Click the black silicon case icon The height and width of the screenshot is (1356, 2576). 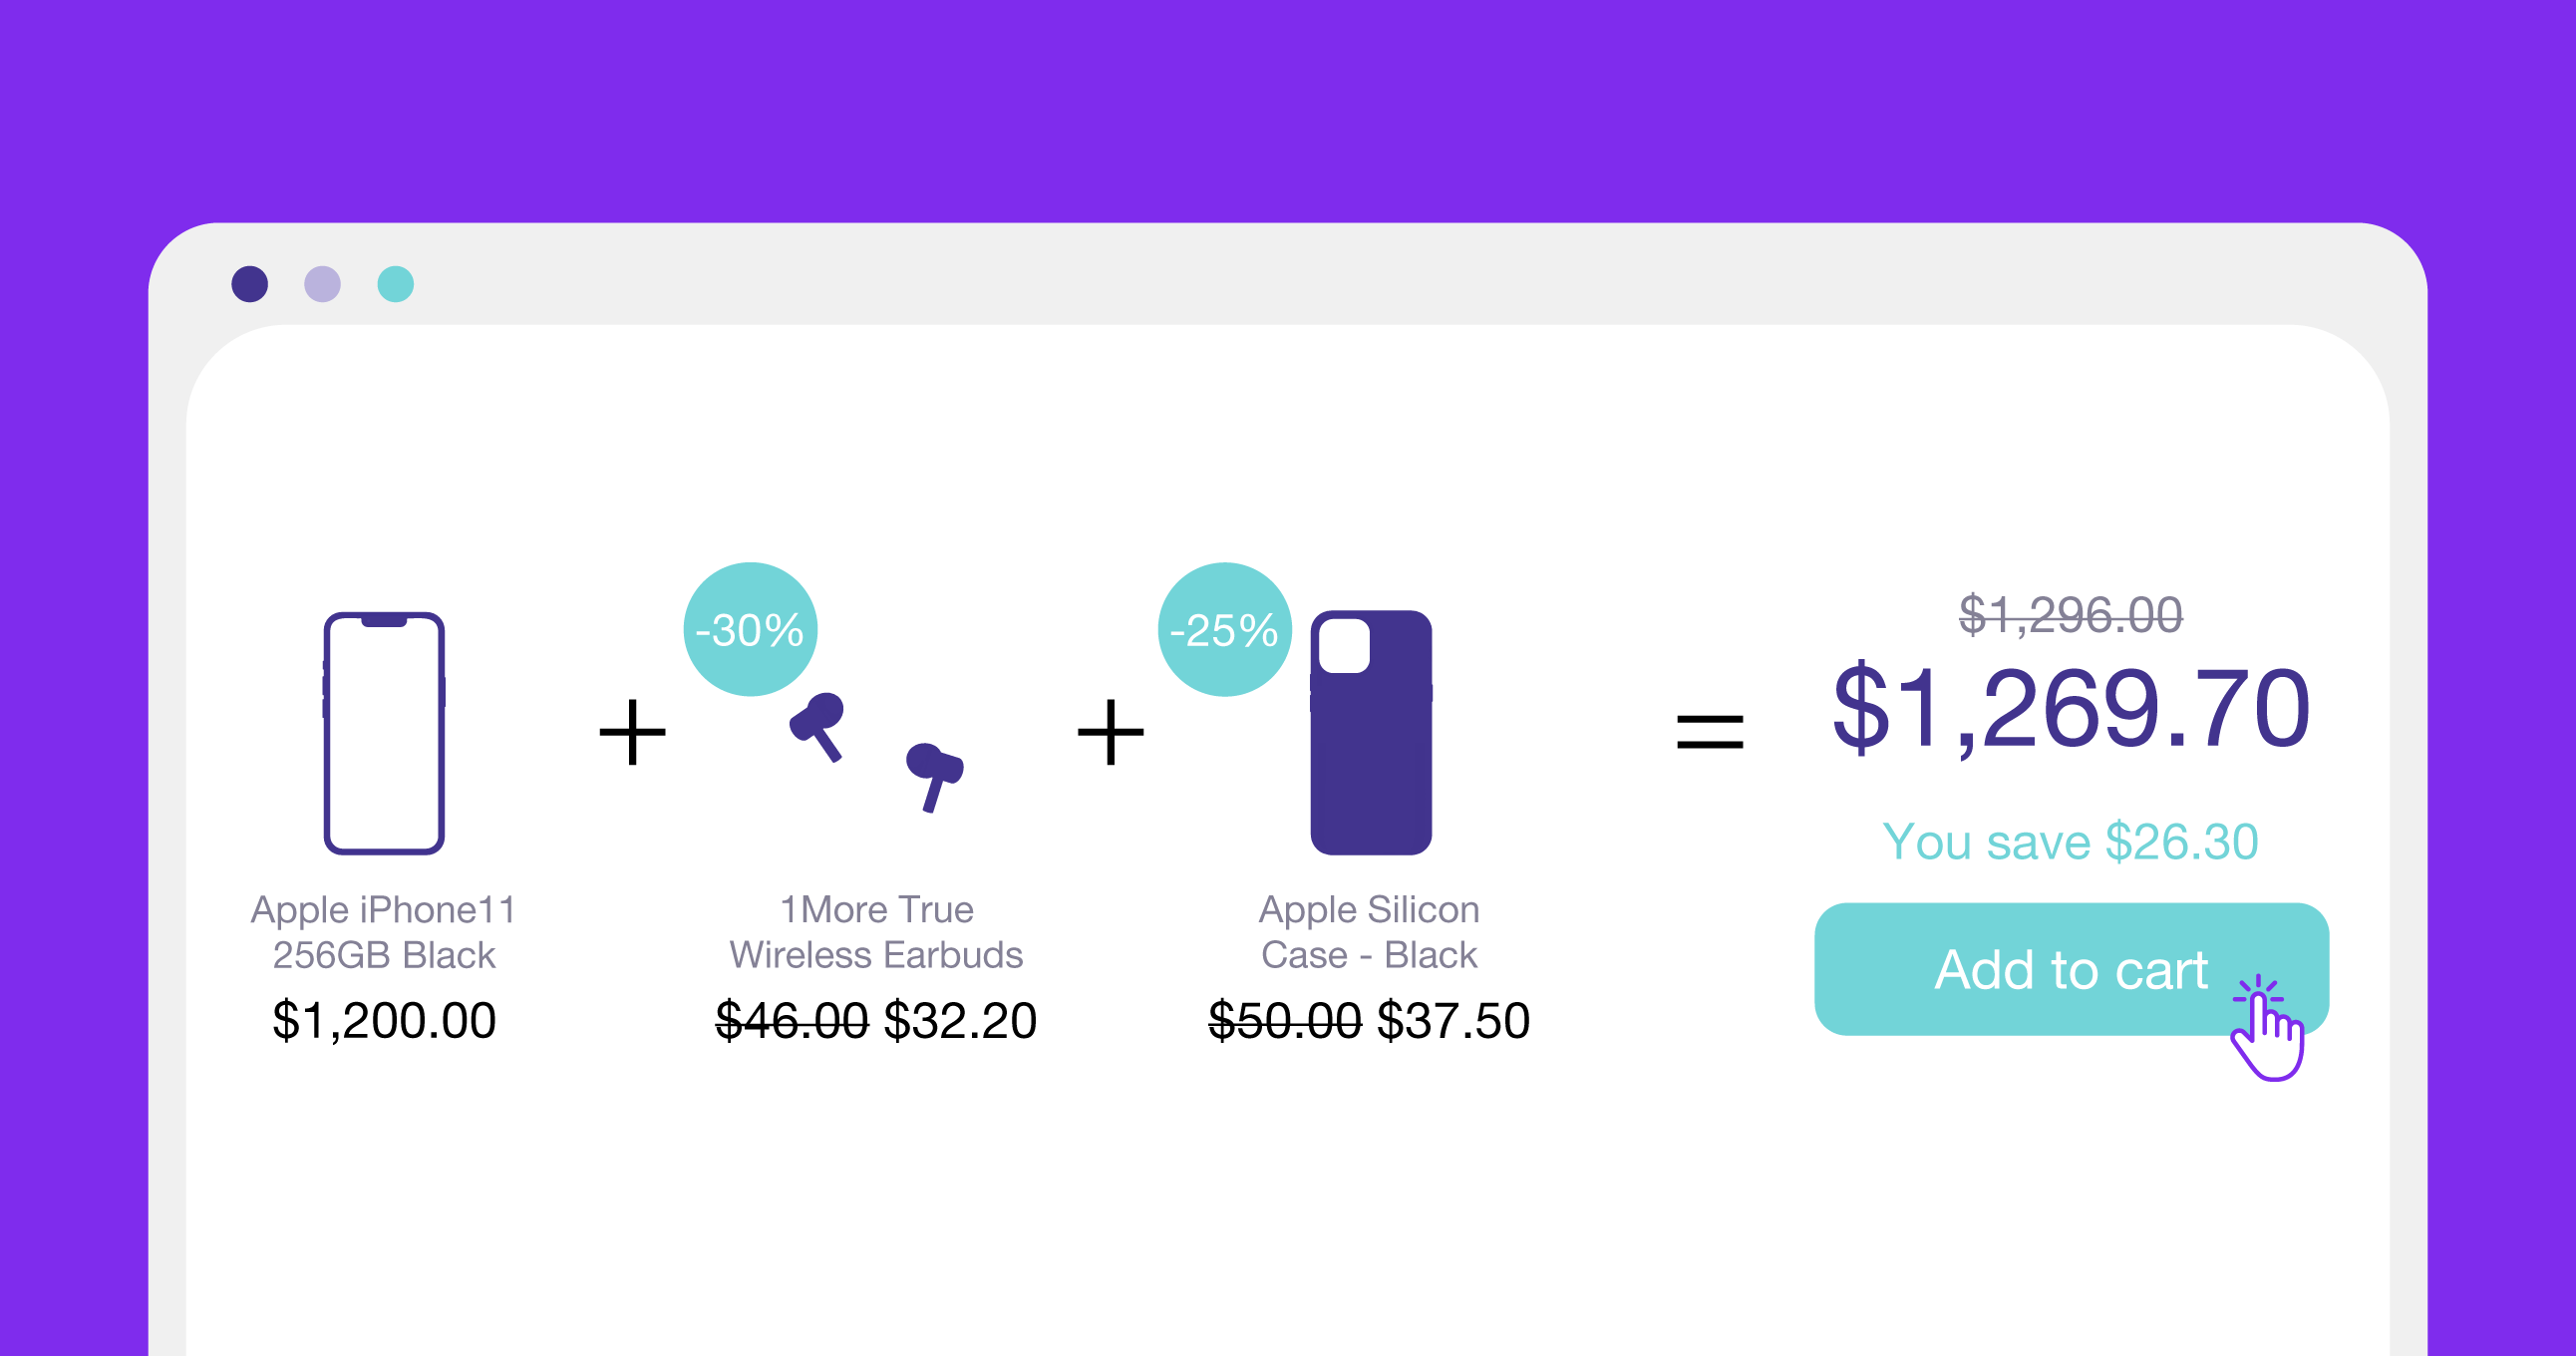point(1371,733)
